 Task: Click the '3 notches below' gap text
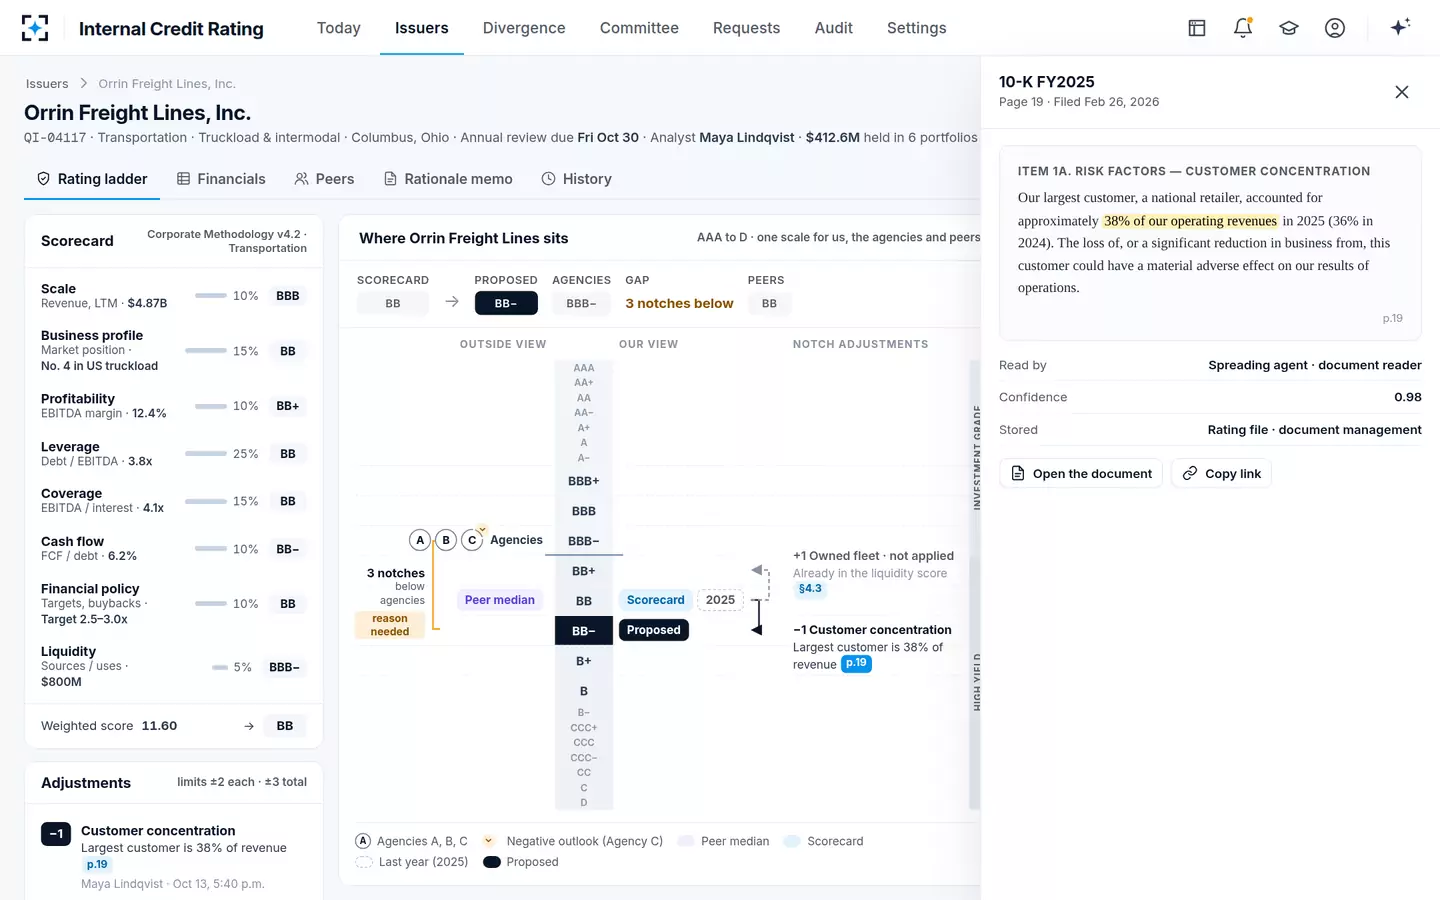pyautogui.click(x=679, y=303)
